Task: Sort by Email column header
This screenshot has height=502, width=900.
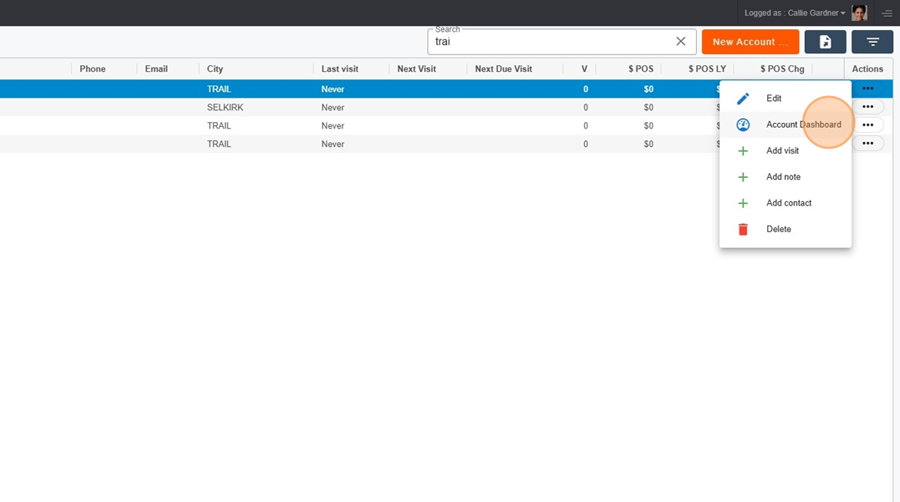Action: [x=156, y=69]
